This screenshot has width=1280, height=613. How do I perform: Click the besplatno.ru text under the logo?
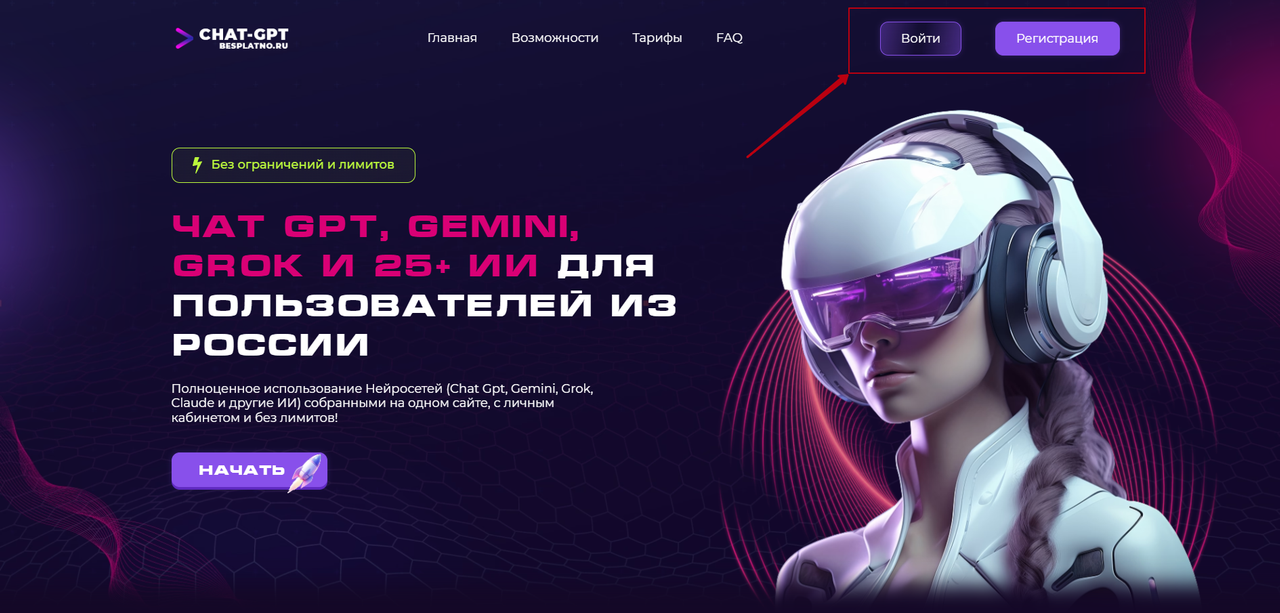pyautogui.click(x=253, y=47)
